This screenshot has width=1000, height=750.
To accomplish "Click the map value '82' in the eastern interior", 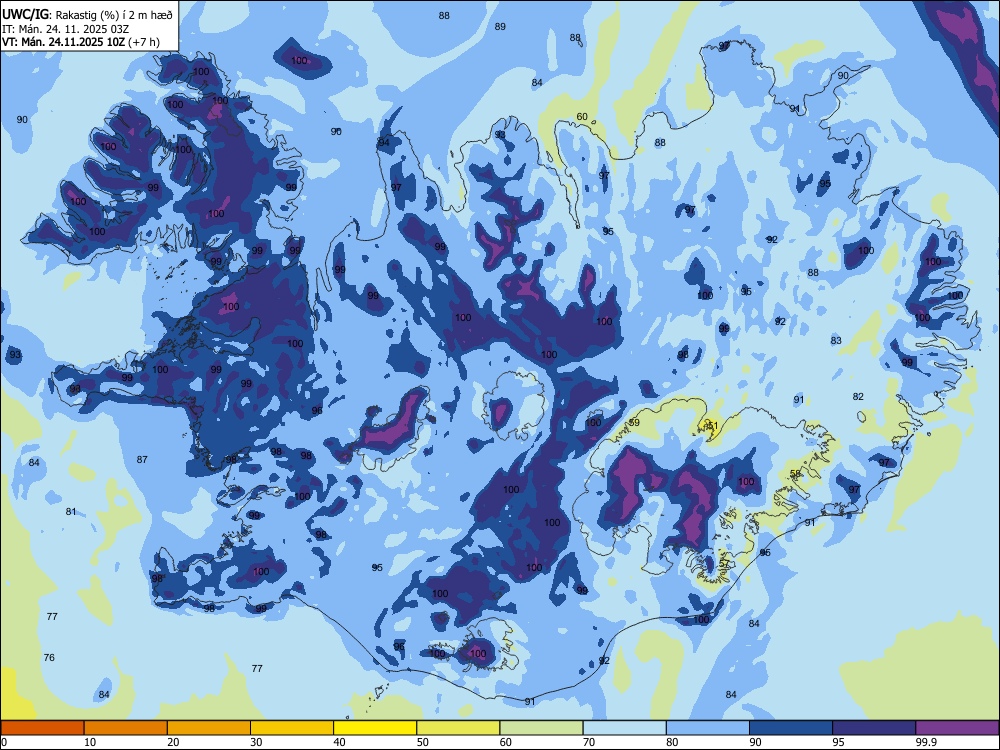I will (x=858, y=397).
